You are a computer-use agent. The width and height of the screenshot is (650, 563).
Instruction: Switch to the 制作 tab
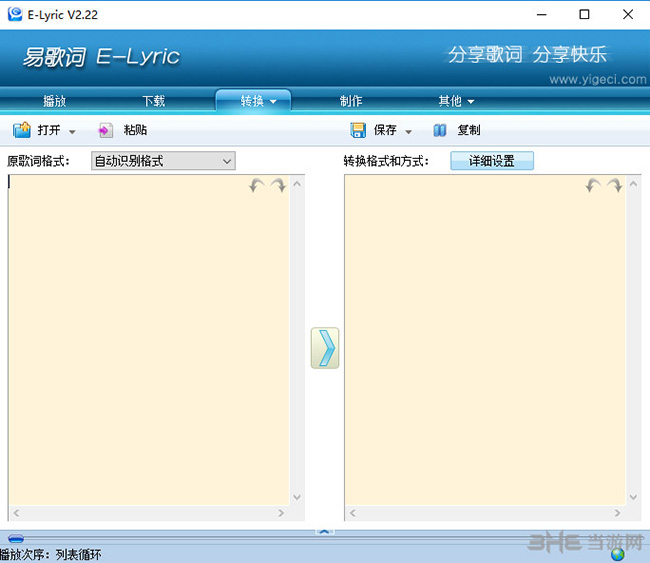pos(351,101)
